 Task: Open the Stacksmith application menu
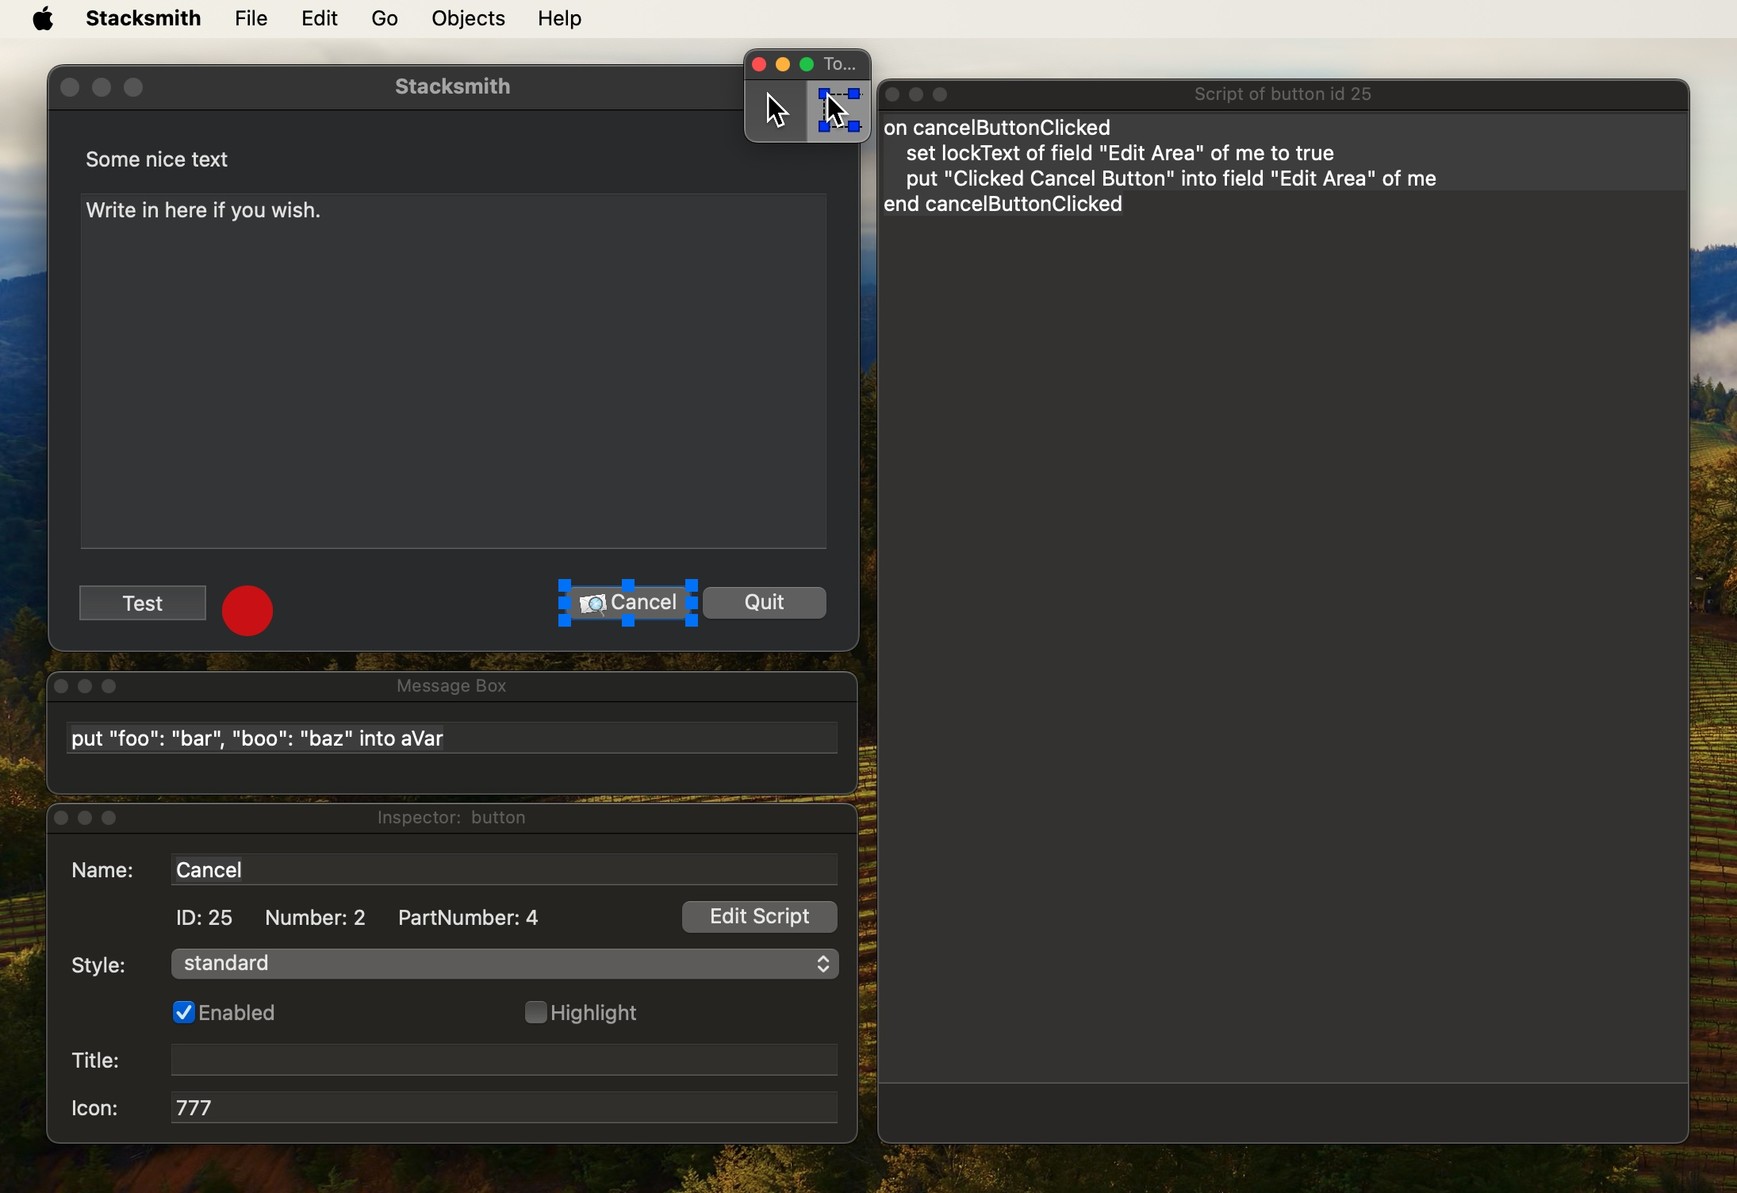pos(143,18)
